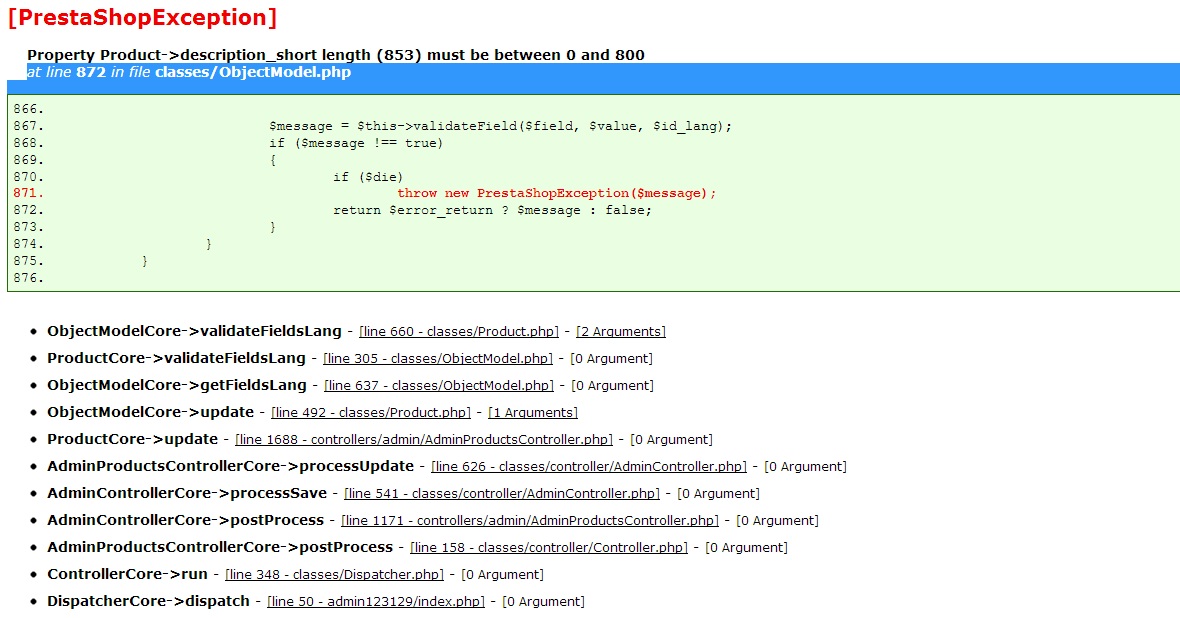Open line 305 classes/ObjectModel.php link

click(x=437, y=359)
